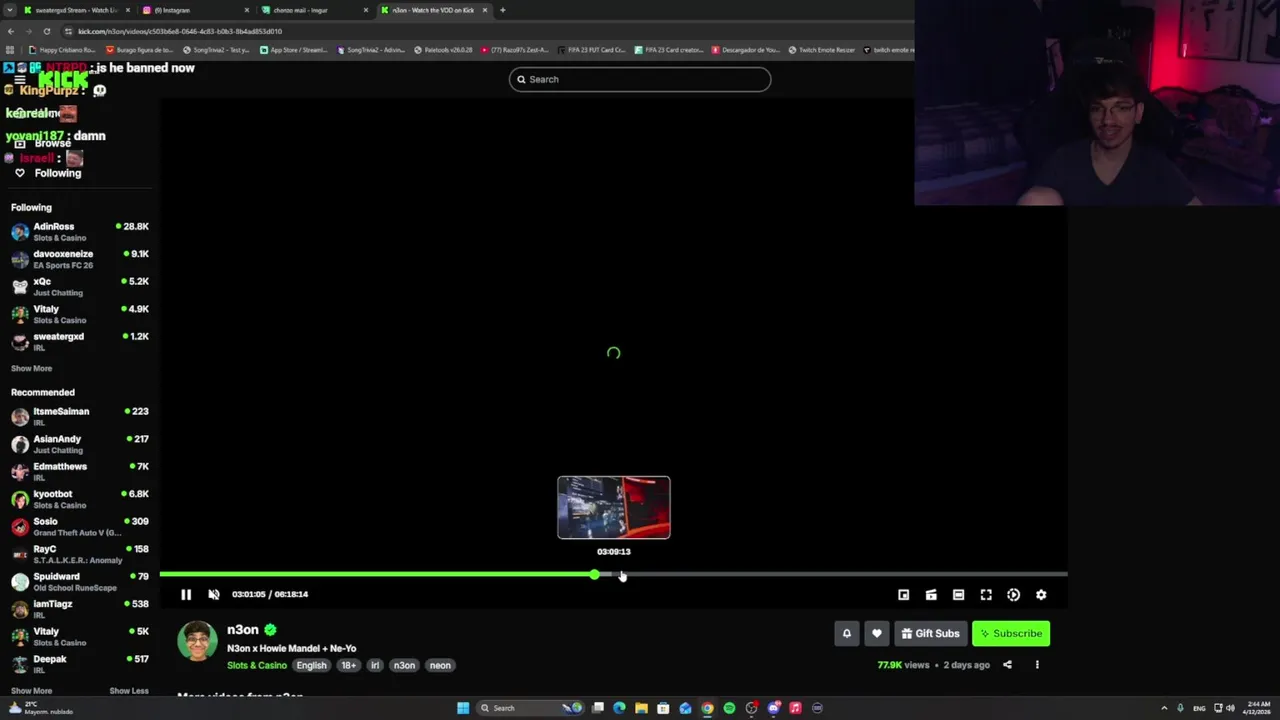This screenshot has width=1280, height=720.
Task: Click the browser address bar URL
Action: click(180, 31)
